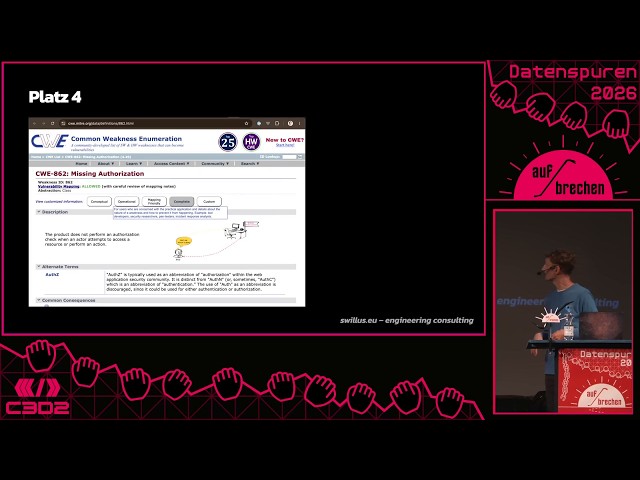Click the 'Datenspuren 2026' title text
Viewport: 640px width, 480px height.
573,82
